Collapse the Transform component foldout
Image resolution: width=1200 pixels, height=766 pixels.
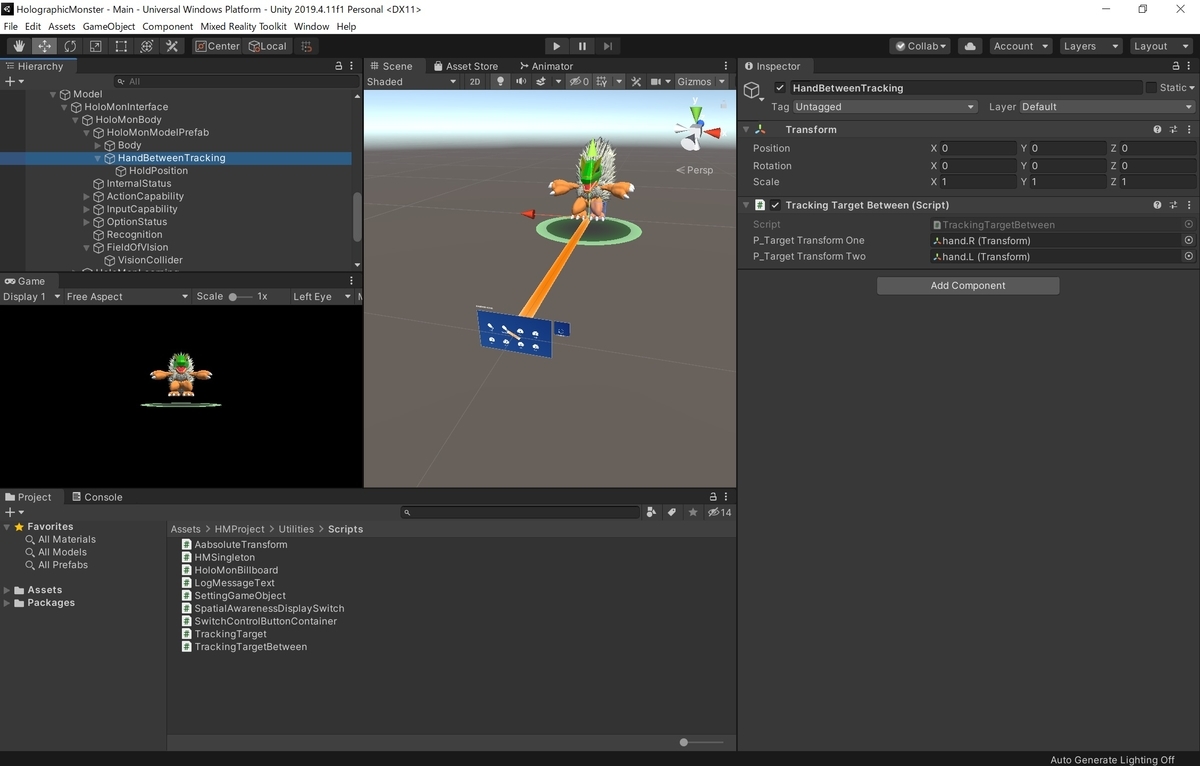pos(746,130)
